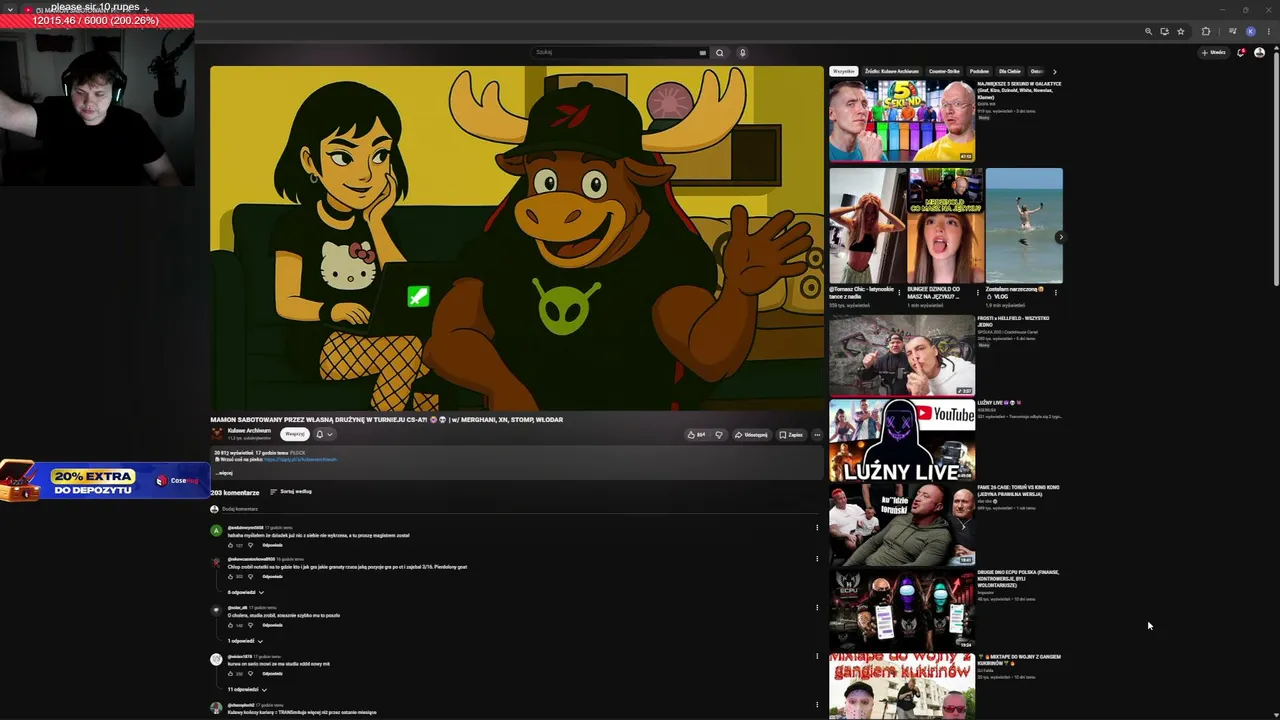Like the comment starting with 'hahaha myślałem'

click(230, 545)
